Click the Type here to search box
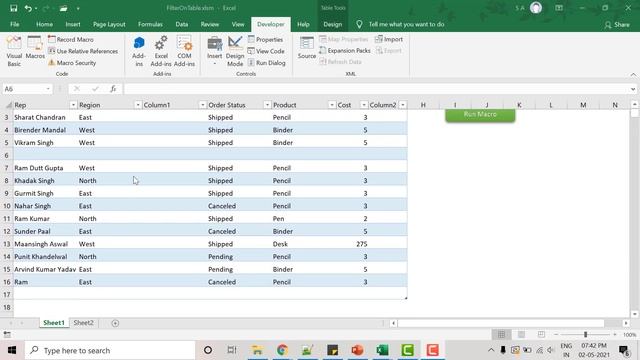Viewport: 640px width, 360px height. pyautogui.click(x=110, y=350)
